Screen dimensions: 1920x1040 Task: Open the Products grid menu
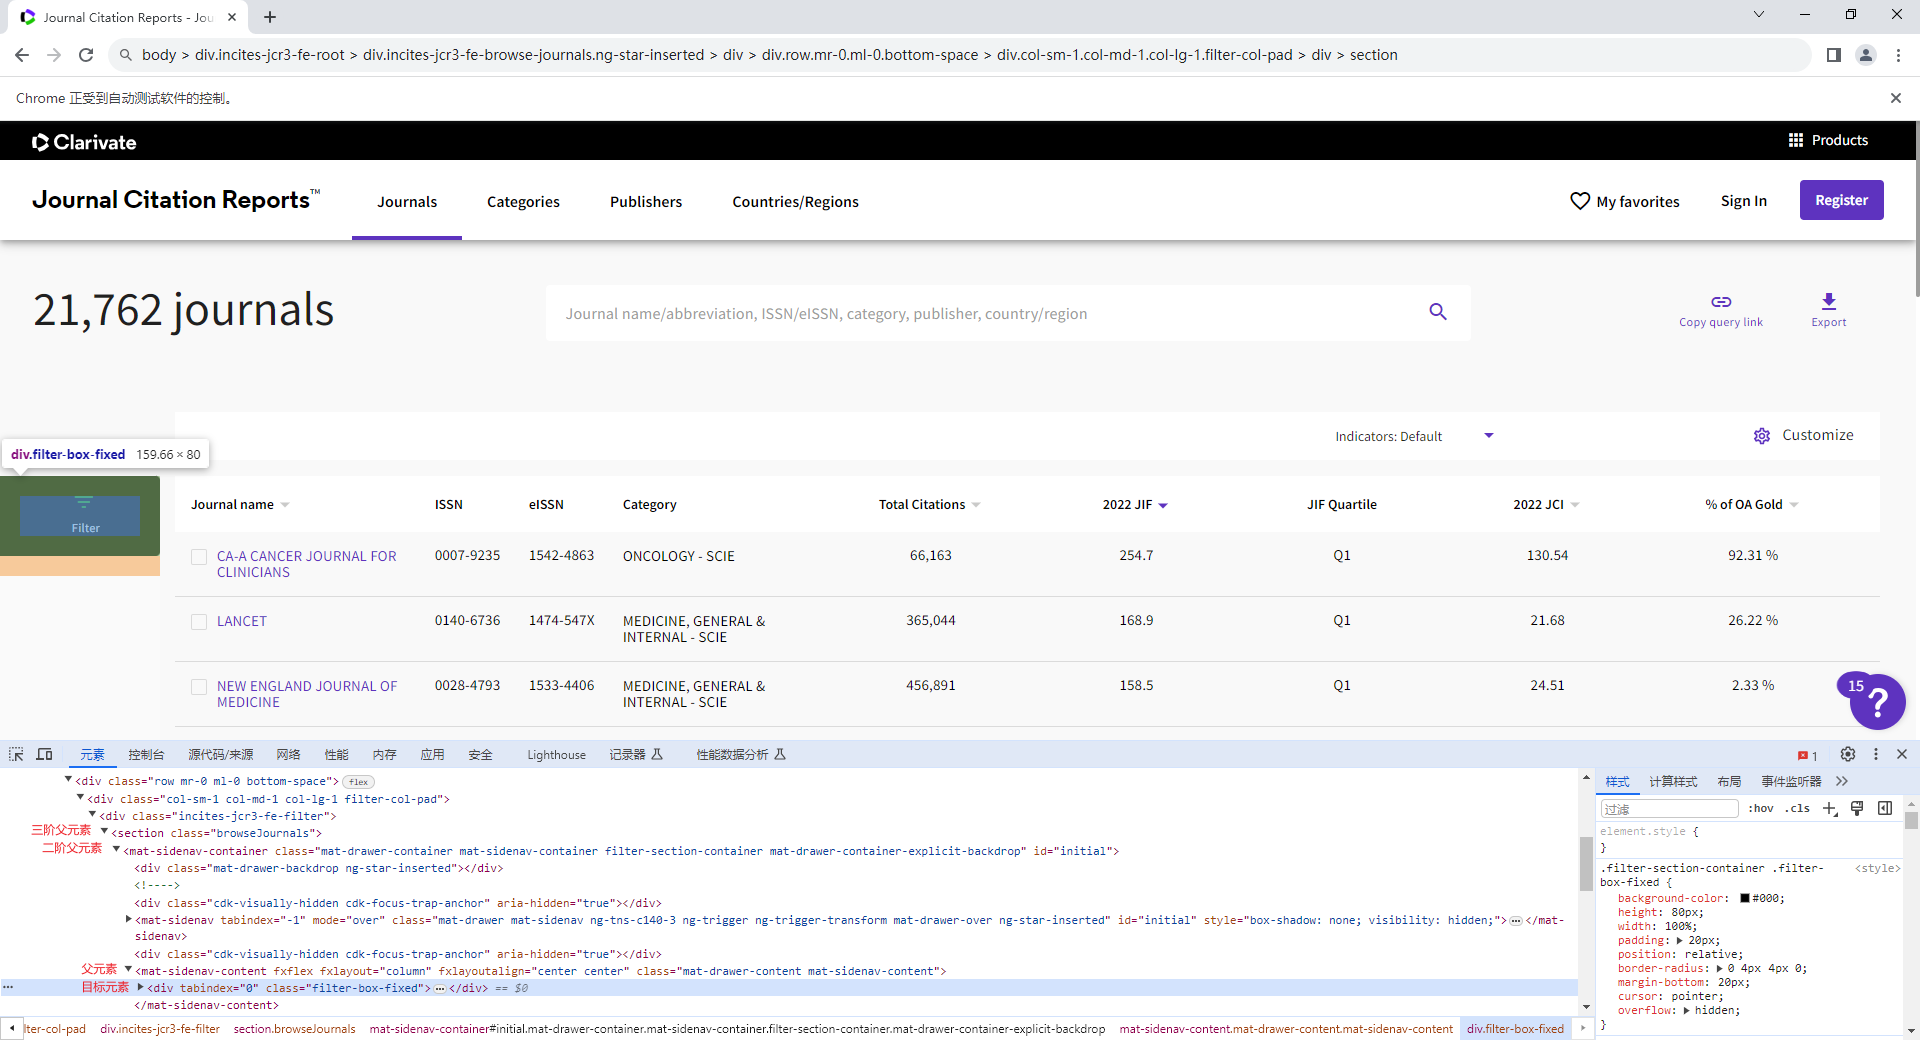1828,140
